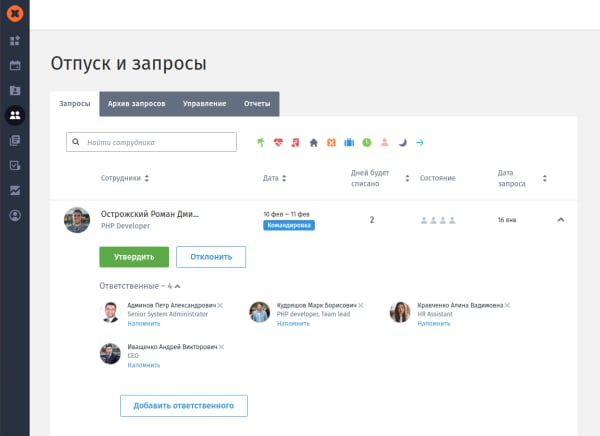
Task: Click Кудряшов Марк's avatar
Action: [259, 312]
